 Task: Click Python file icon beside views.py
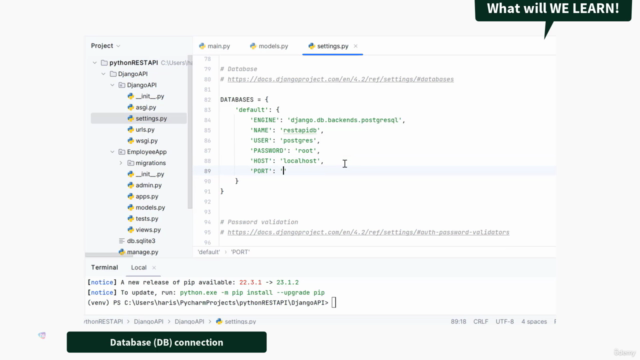pos(131,230)
